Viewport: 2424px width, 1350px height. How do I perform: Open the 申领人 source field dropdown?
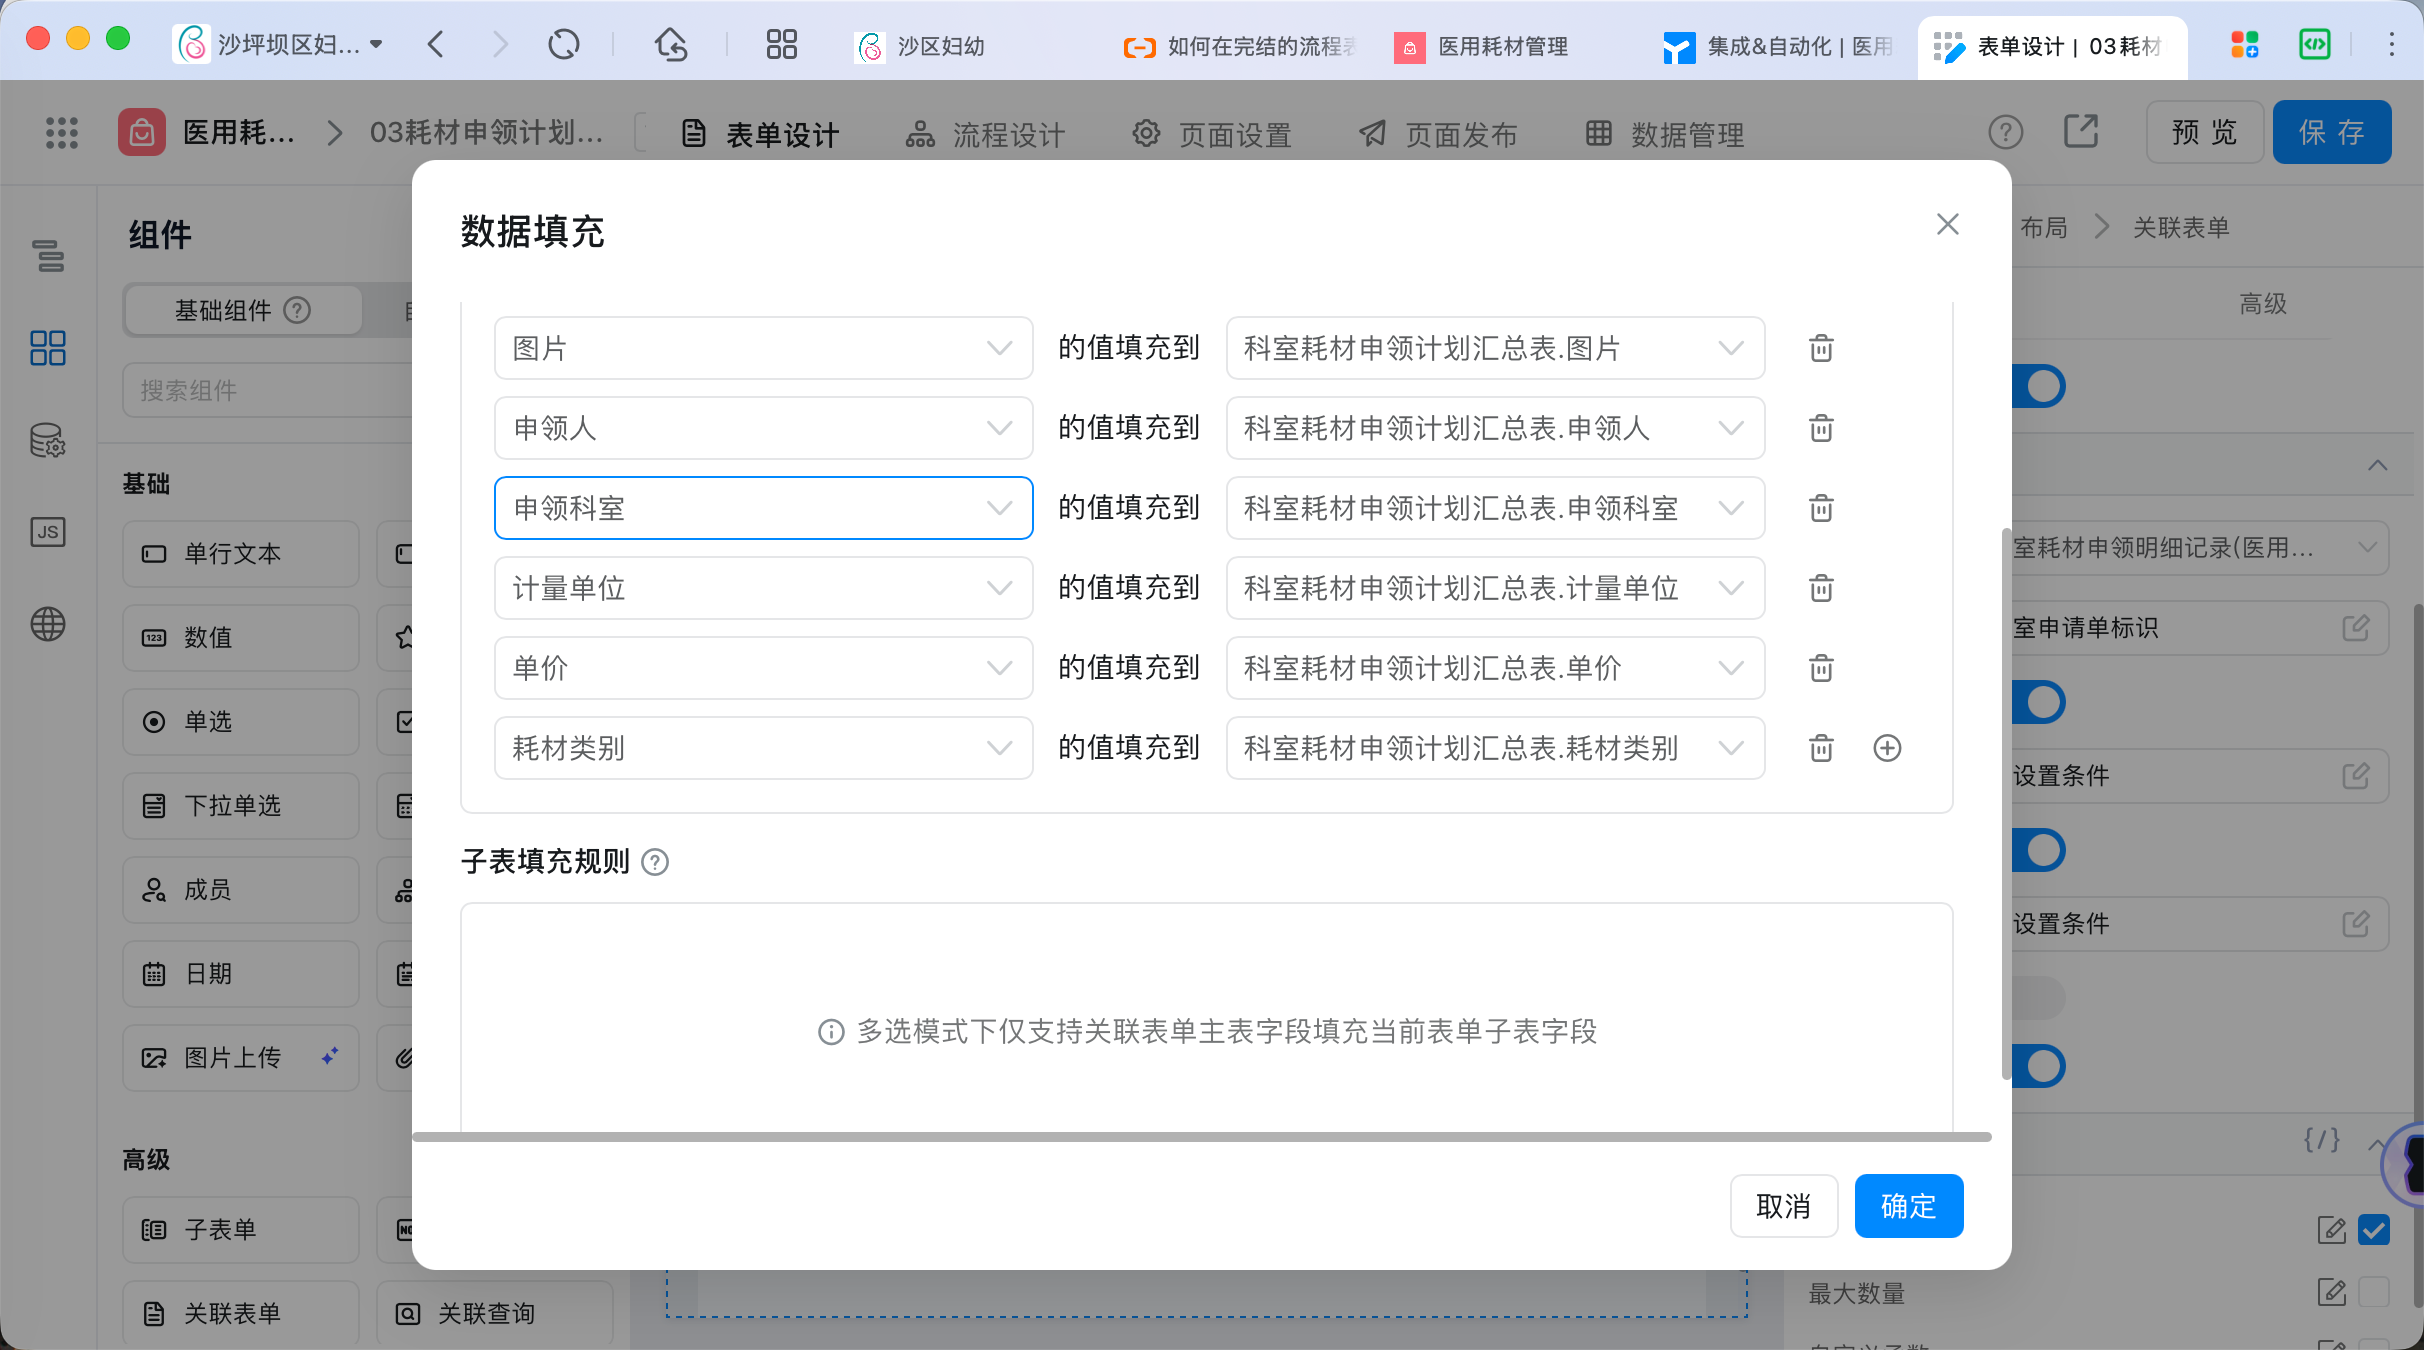pyautogui.click(x=763, y=428)
